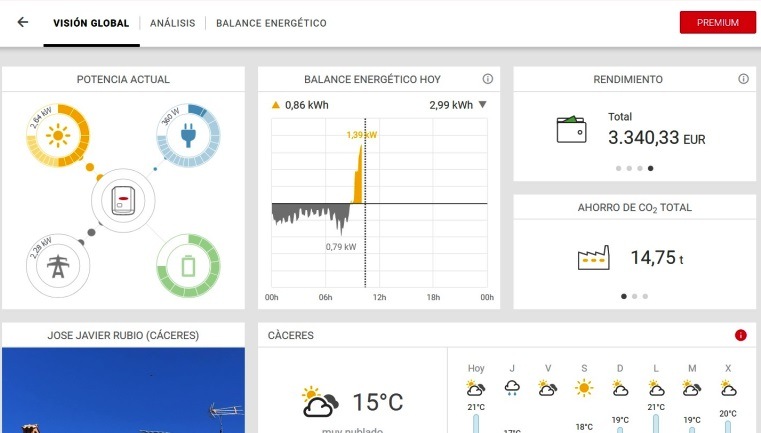Click the dotted current-time marker in chart
Image resolution: width=761 pixels, height=433 pixels.
tap(365, 203)
